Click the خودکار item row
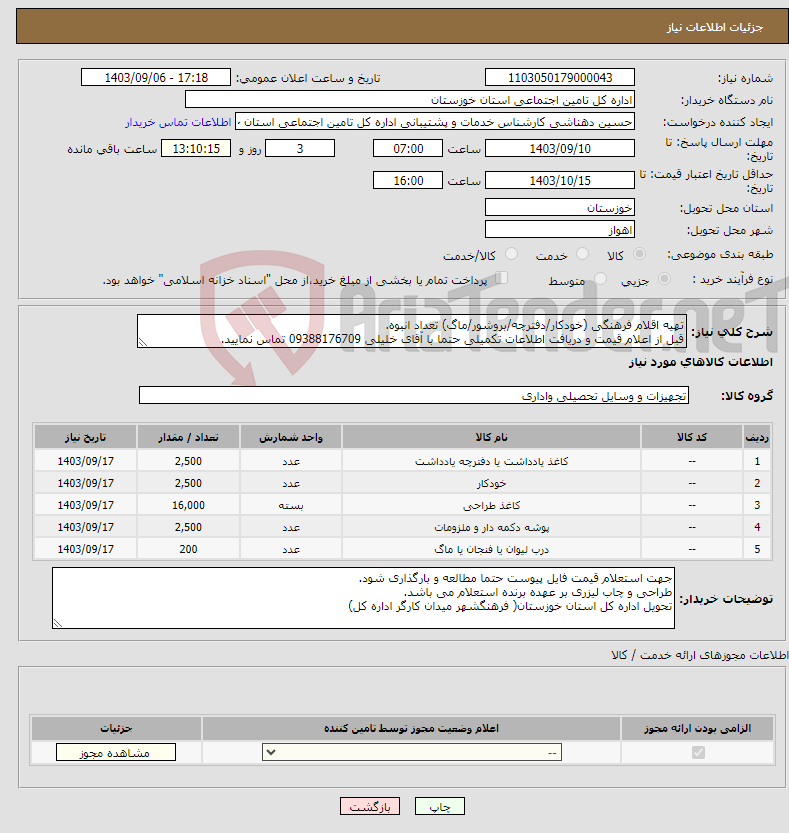This screenshot has width=789, height=833. pos(402,483)
